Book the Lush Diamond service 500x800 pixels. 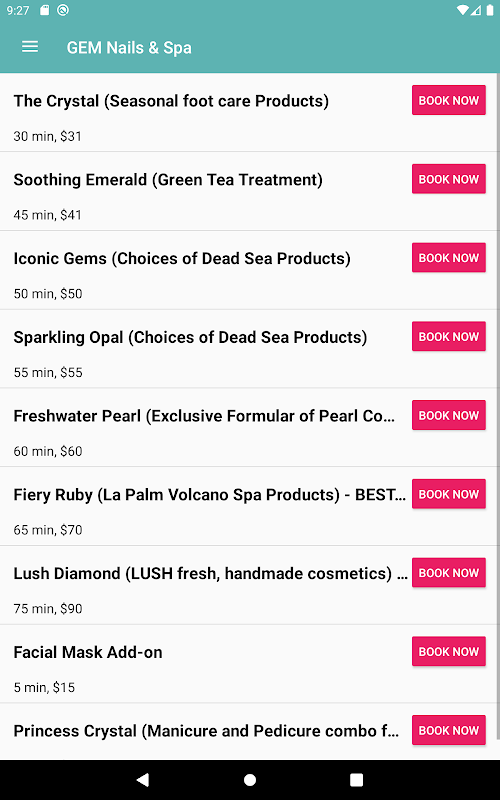[x=449, y=573]
